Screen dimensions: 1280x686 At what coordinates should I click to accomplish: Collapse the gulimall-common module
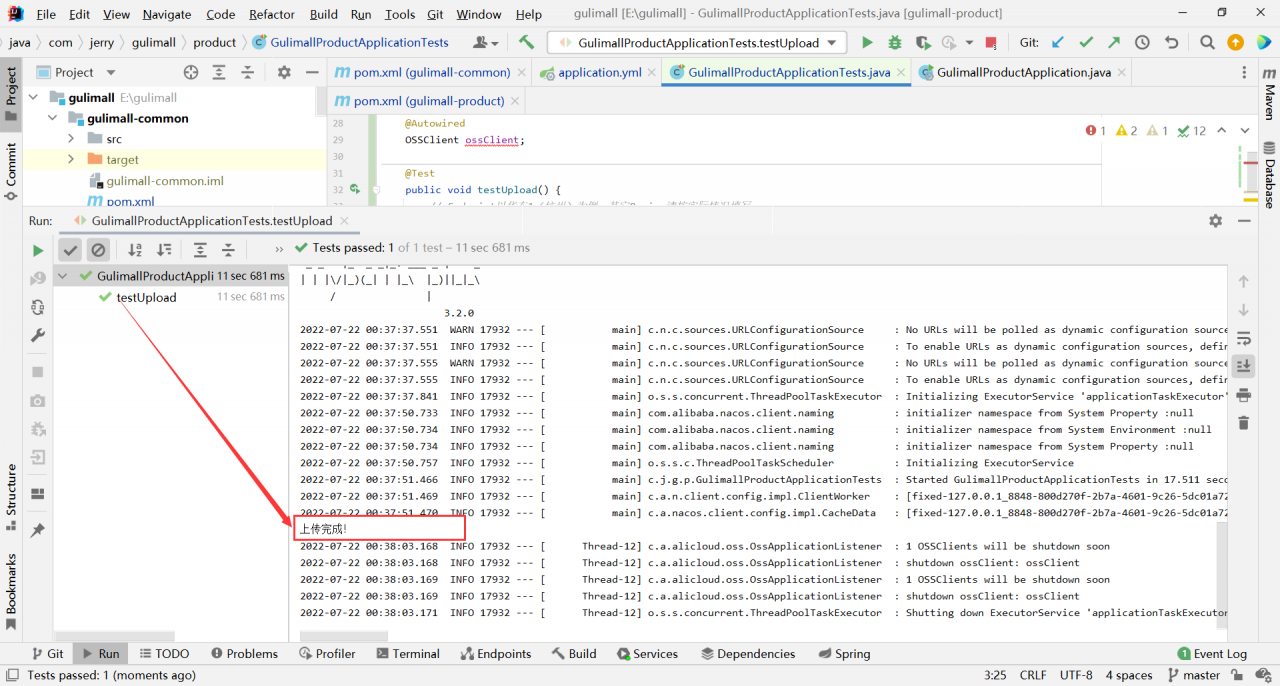coord(52,118)
